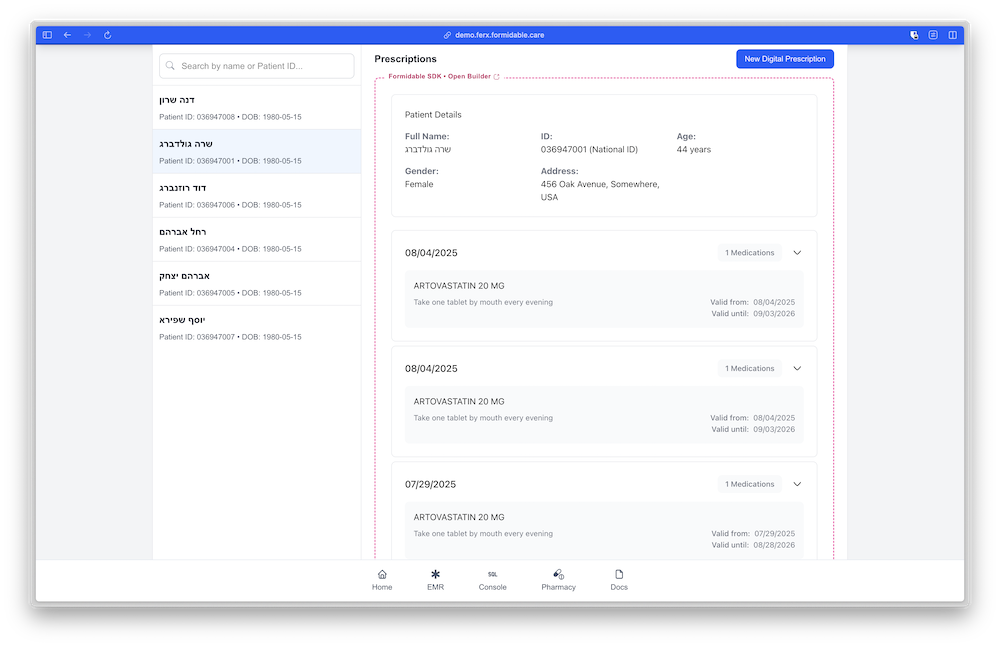Collapse the 07/29/2025 prescription entry

tap(797, 483)
